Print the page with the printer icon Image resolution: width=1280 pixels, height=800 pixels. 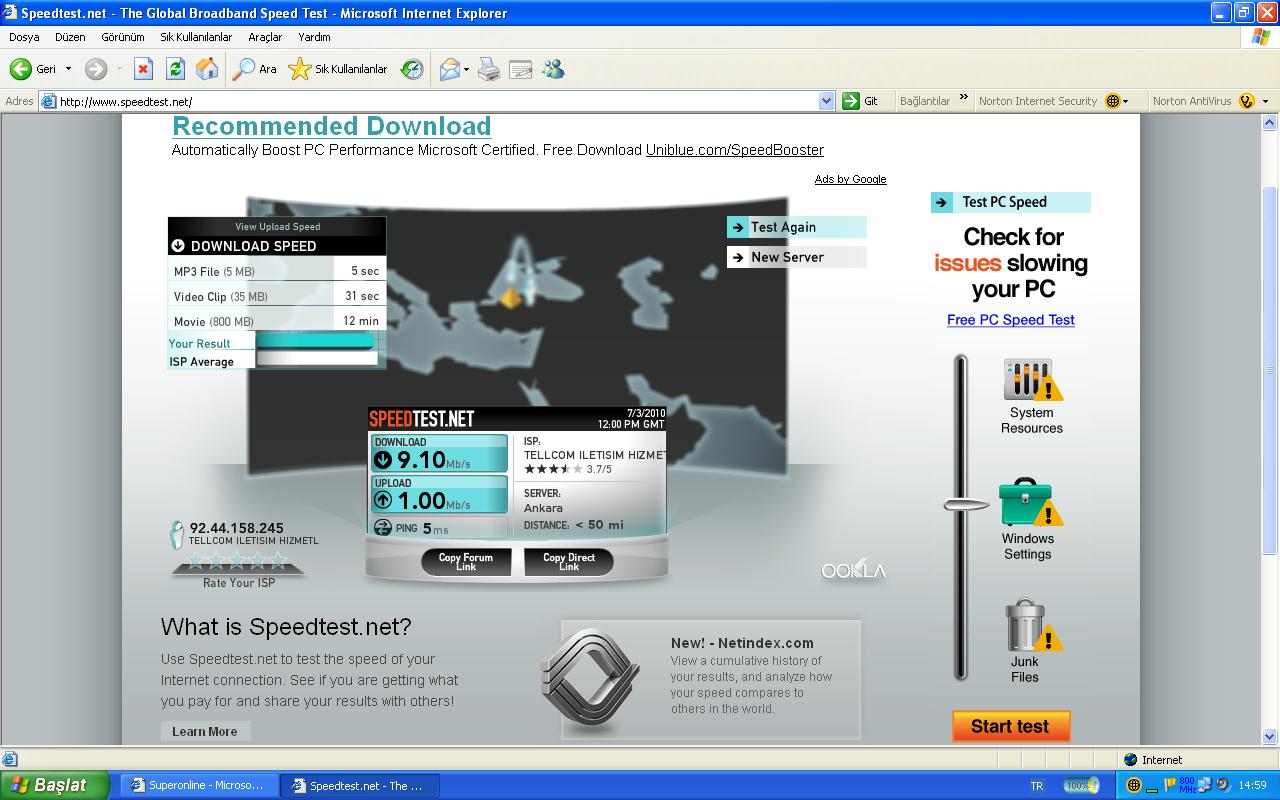coord(489,69)
